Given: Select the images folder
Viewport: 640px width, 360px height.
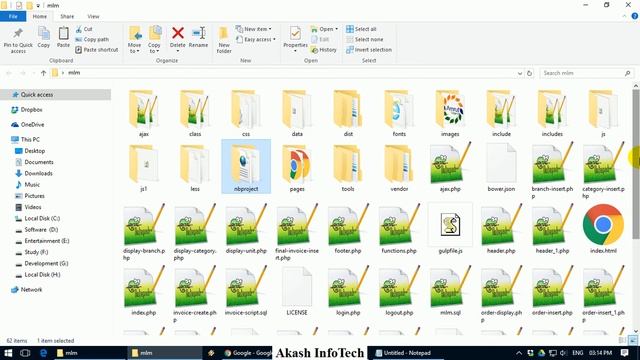Looking at the screenshot, I should 450,113.
